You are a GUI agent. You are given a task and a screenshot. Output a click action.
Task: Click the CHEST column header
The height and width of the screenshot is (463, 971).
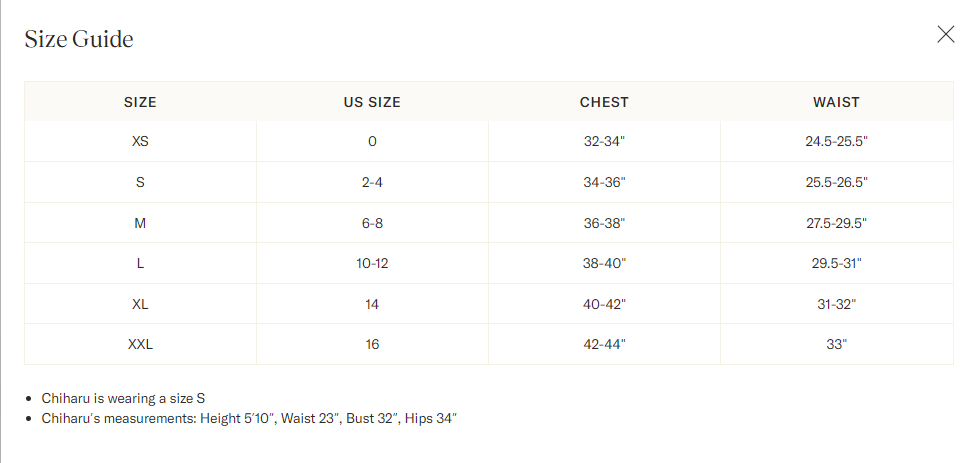click(x=604, y=102)
